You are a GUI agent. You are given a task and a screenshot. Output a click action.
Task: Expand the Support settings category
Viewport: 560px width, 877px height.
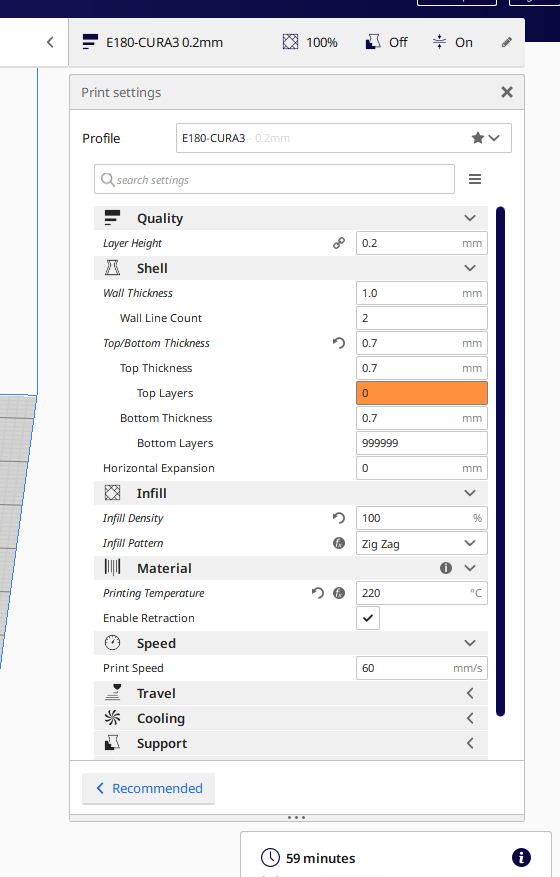291,743
